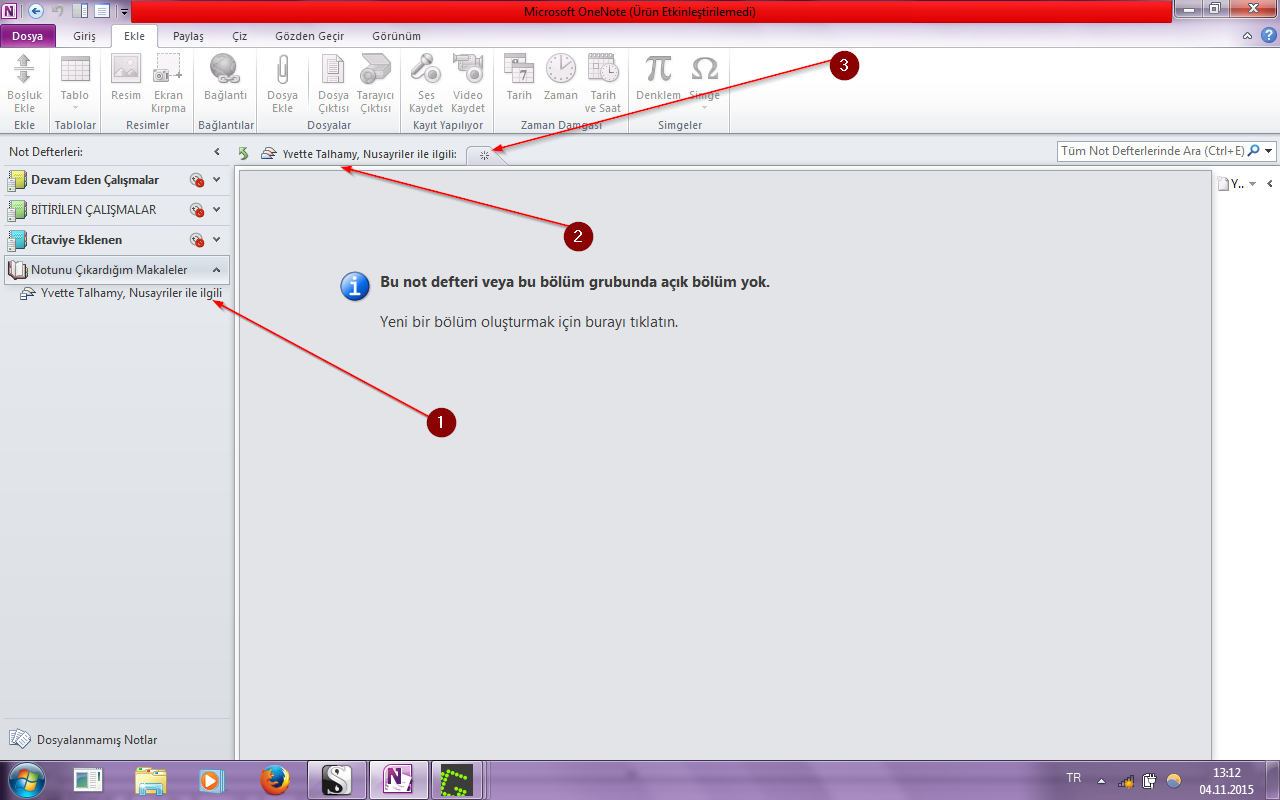The width and height of the screenshot is (1280, 800).
Task: Collapse the Not Defterleri navigation pane
Action: 217,152
